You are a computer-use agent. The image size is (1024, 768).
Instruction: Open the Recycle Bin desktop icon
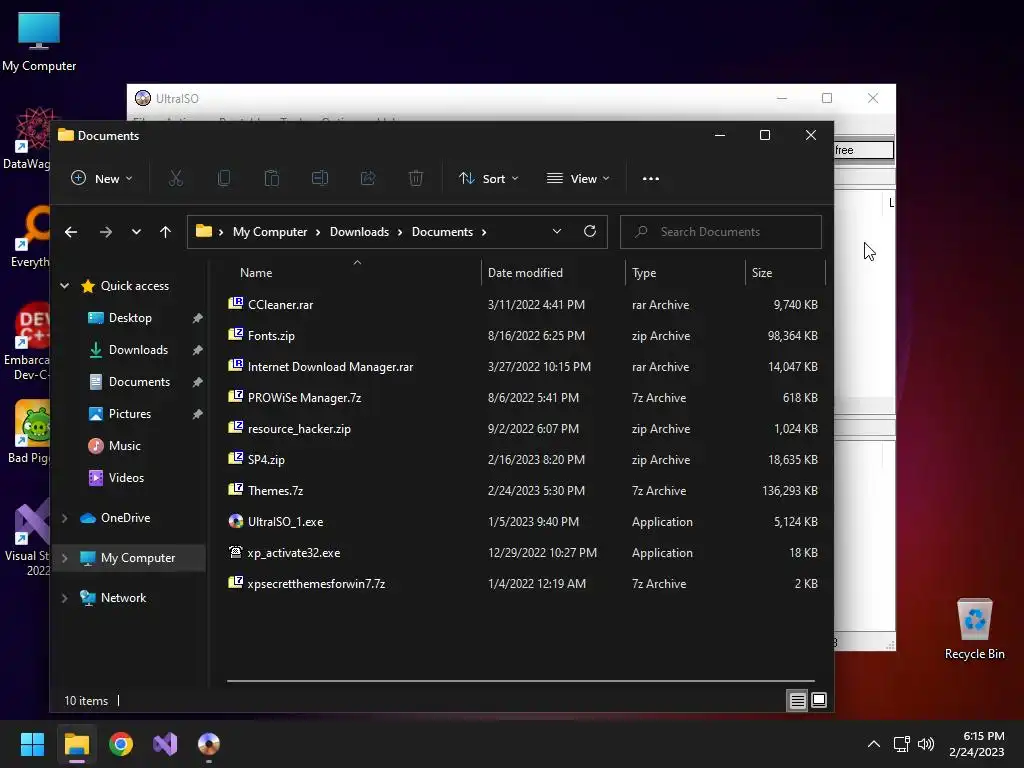coord(974,628)
